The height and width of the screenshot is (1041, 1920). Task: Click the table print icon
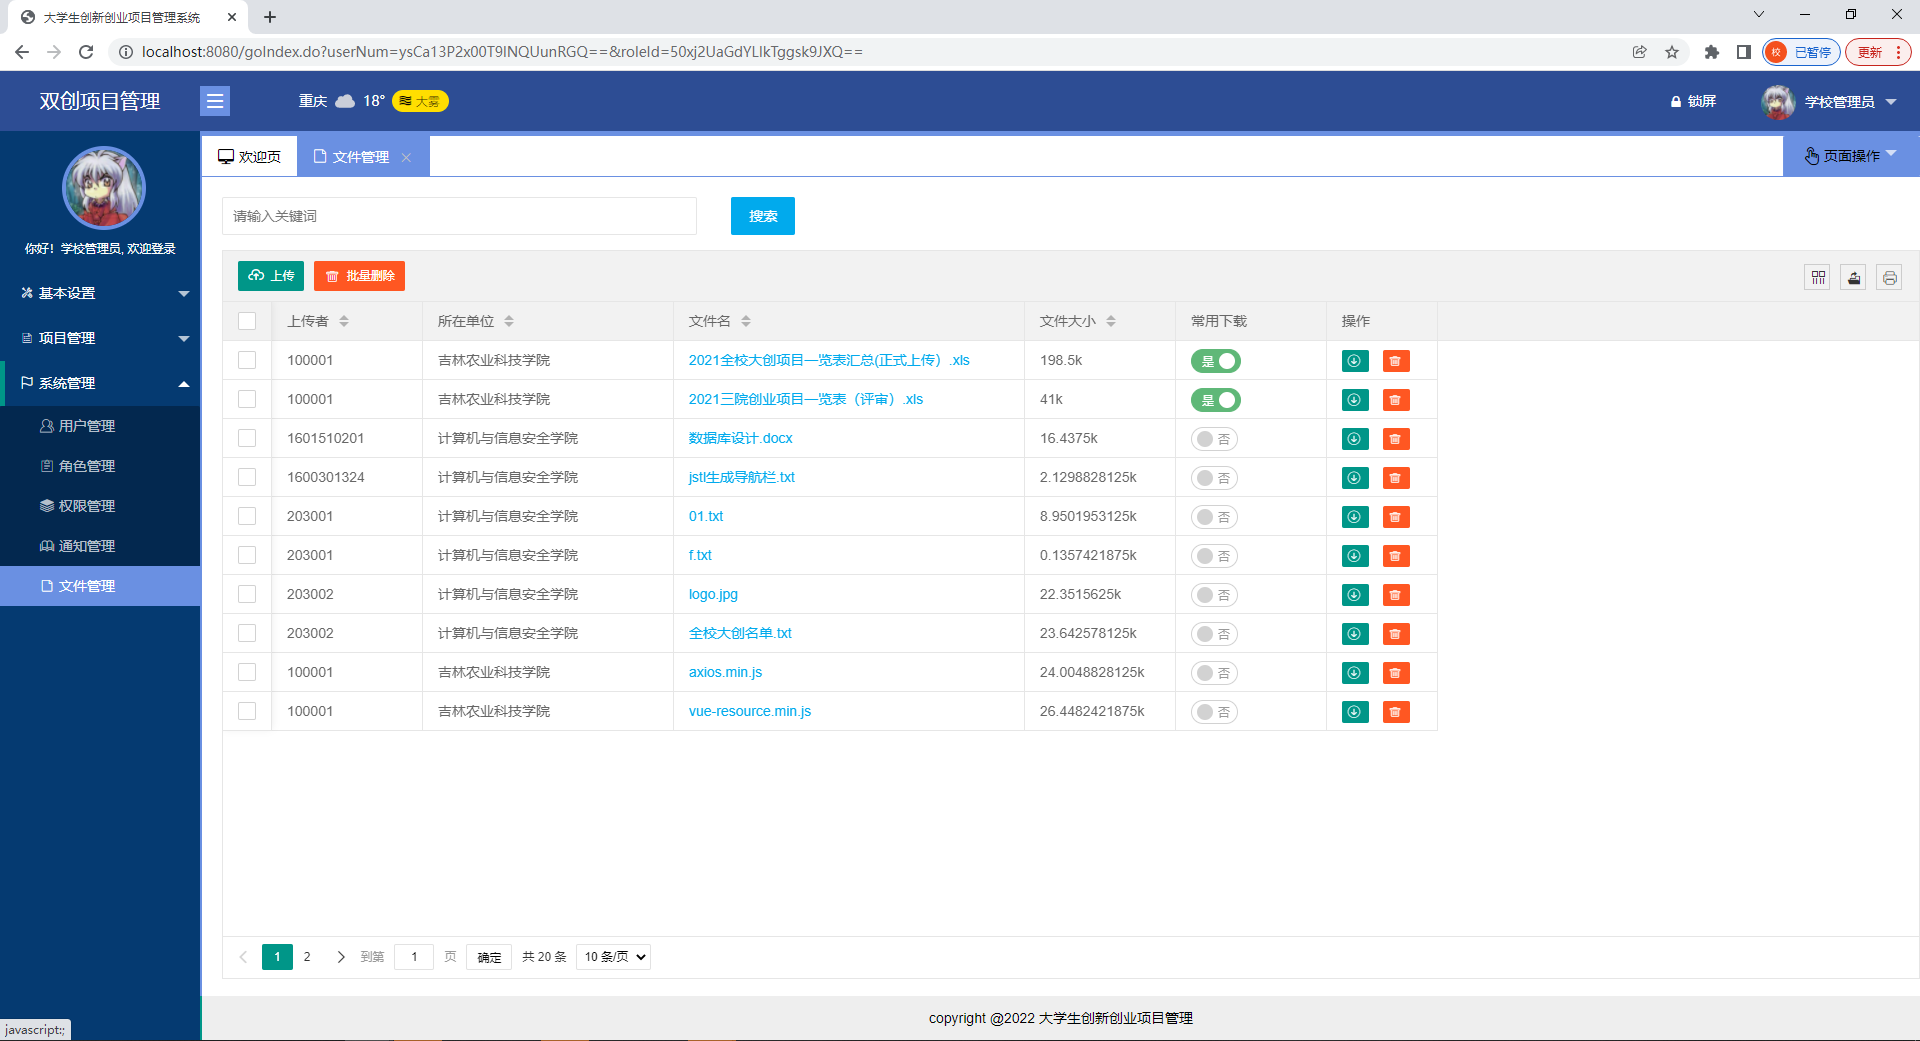coord(1889,277)
